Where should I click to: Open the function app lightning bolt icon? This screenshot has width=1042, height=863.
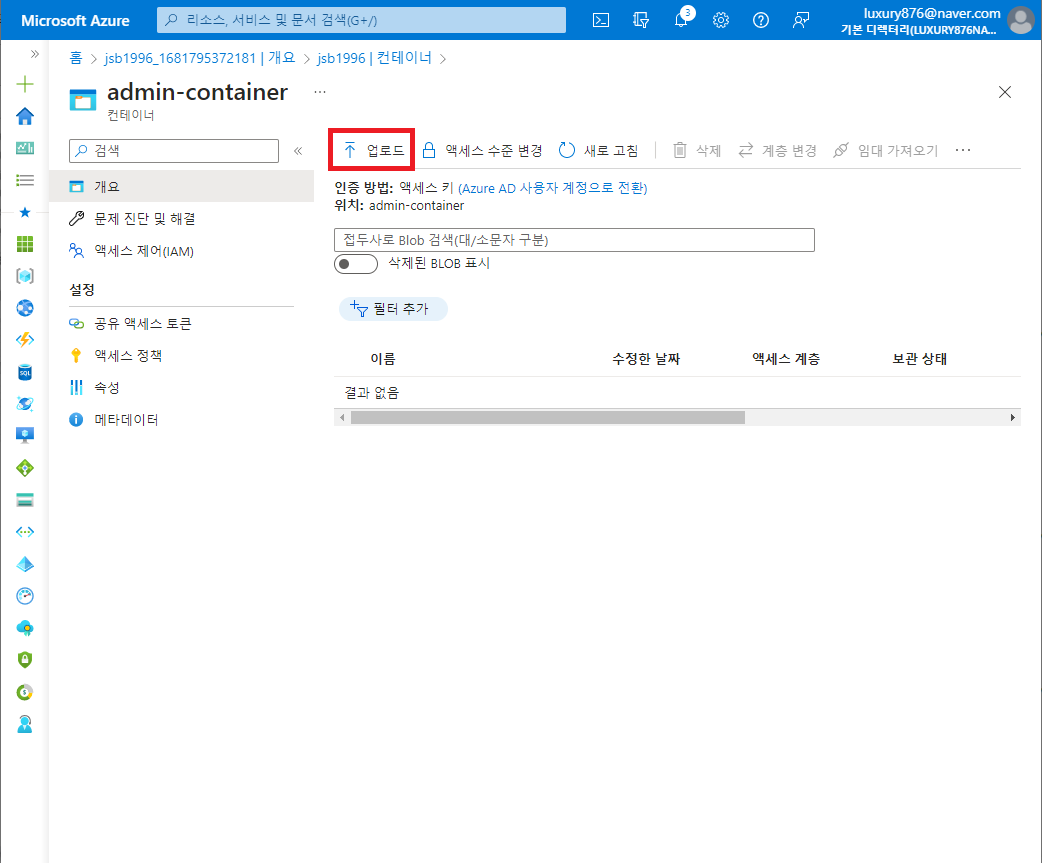click(x=25, y=339)
